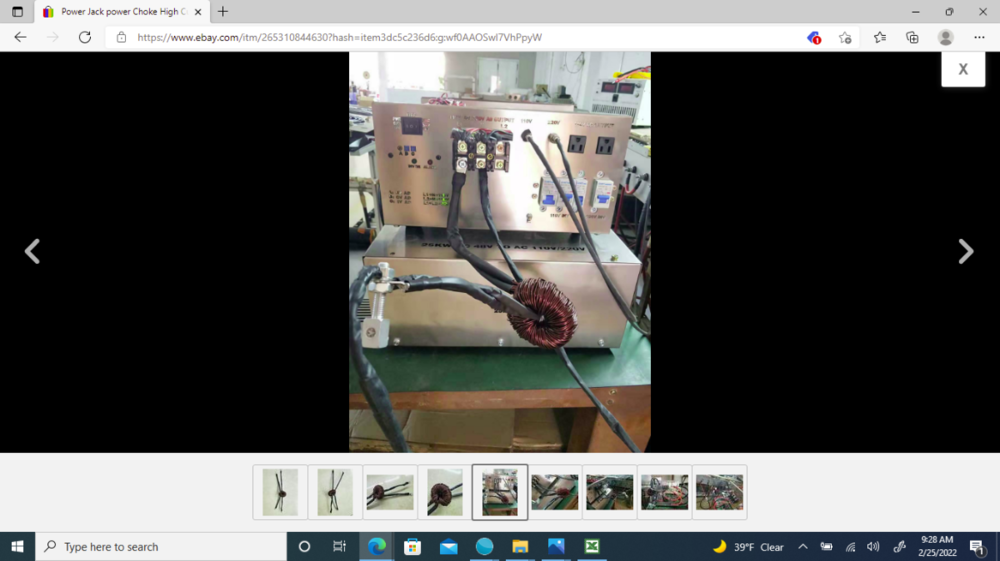Select the Power Jack power Choke tab
The width and height of the screenshot is (1000, 561).
pyautogui.click(x=122, y=11)
